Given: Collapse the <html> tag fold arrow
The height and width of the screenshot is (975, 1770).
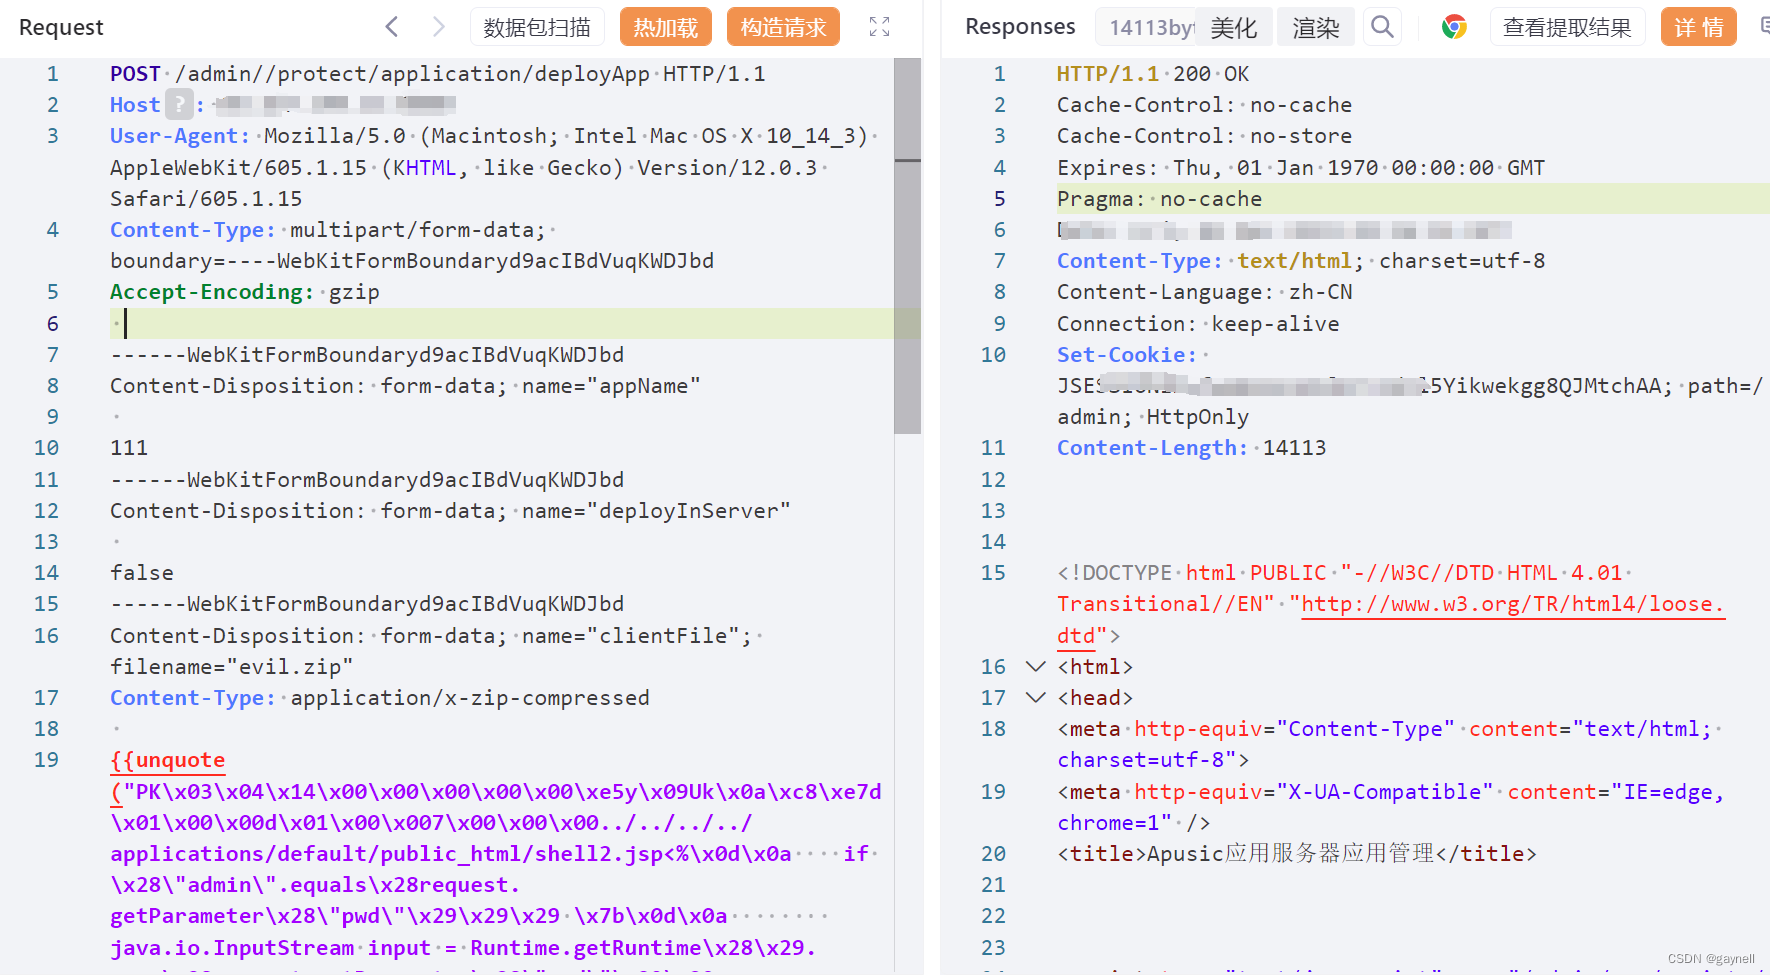Looking at the screenshot, I should click(x=1036, y=666).
